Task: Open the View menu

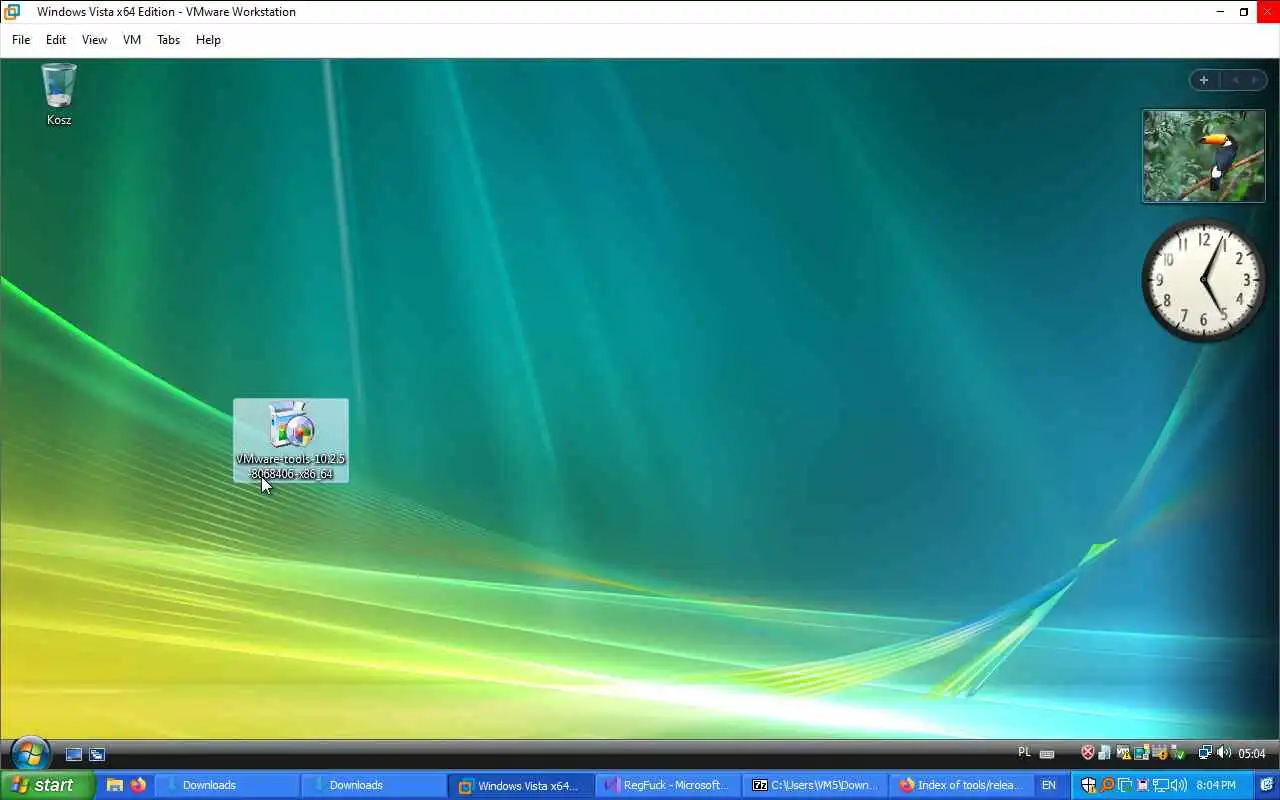Action: [x=94, y=40]
